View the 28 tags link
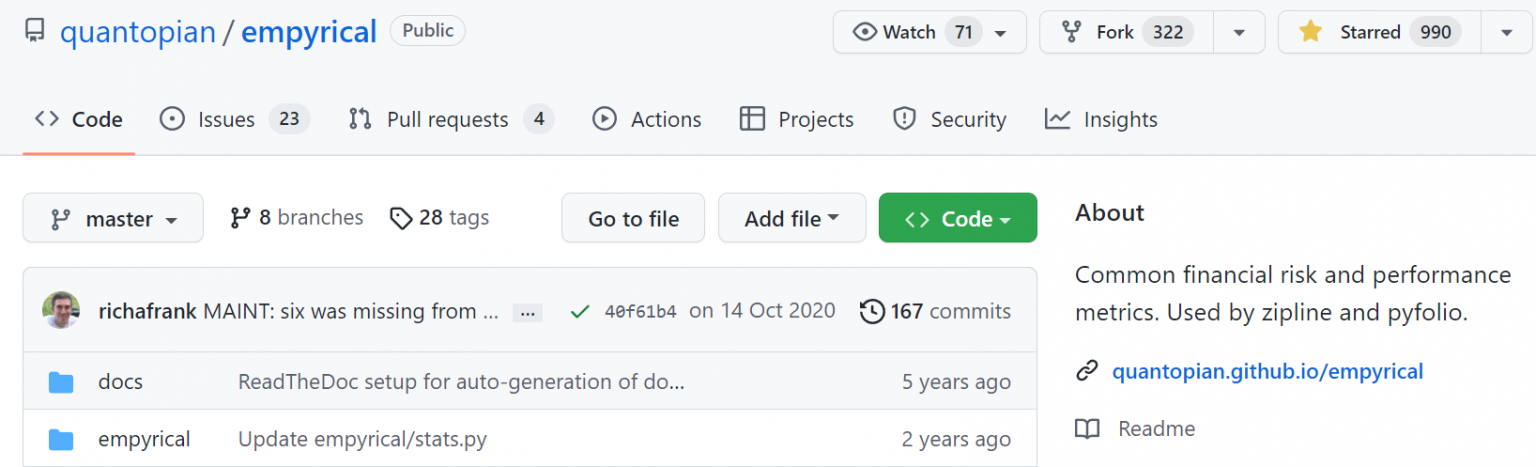The image size is (1536, 467). click(x=440, y=217)
